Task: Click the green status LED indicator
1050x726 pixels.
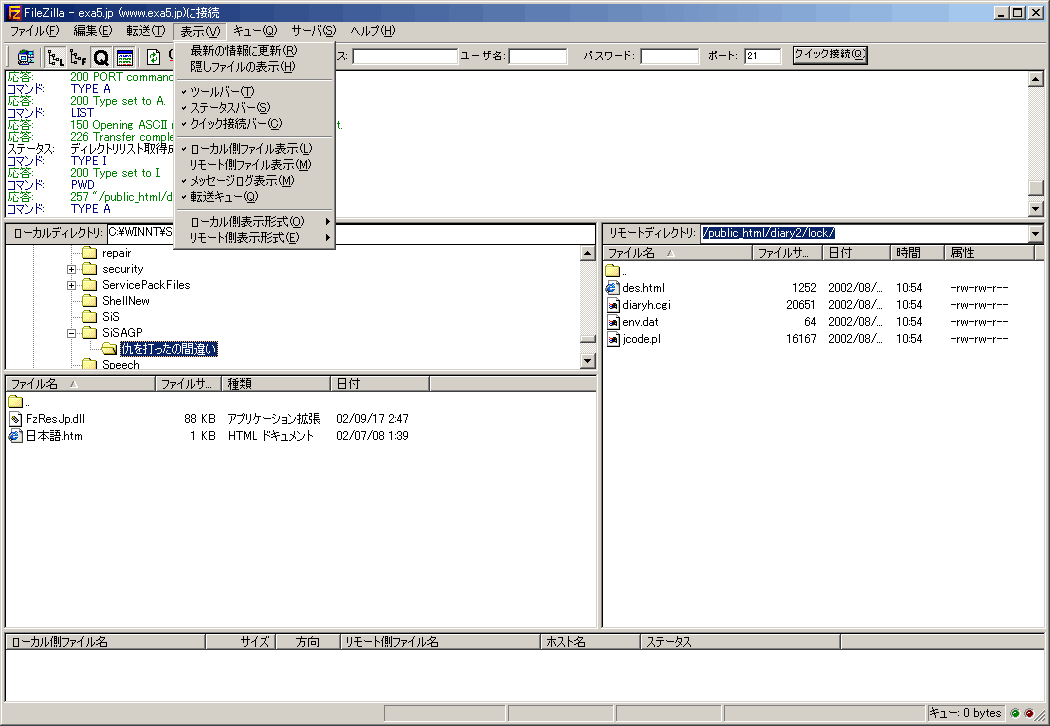Action: [x=1015, y=713]
